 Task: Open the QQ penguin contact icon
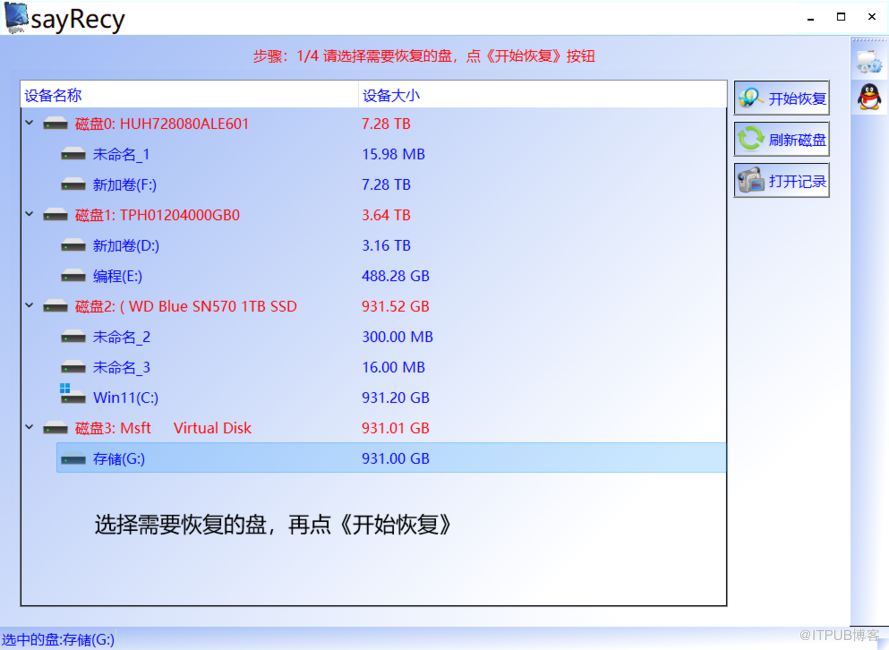coord(869,96)
